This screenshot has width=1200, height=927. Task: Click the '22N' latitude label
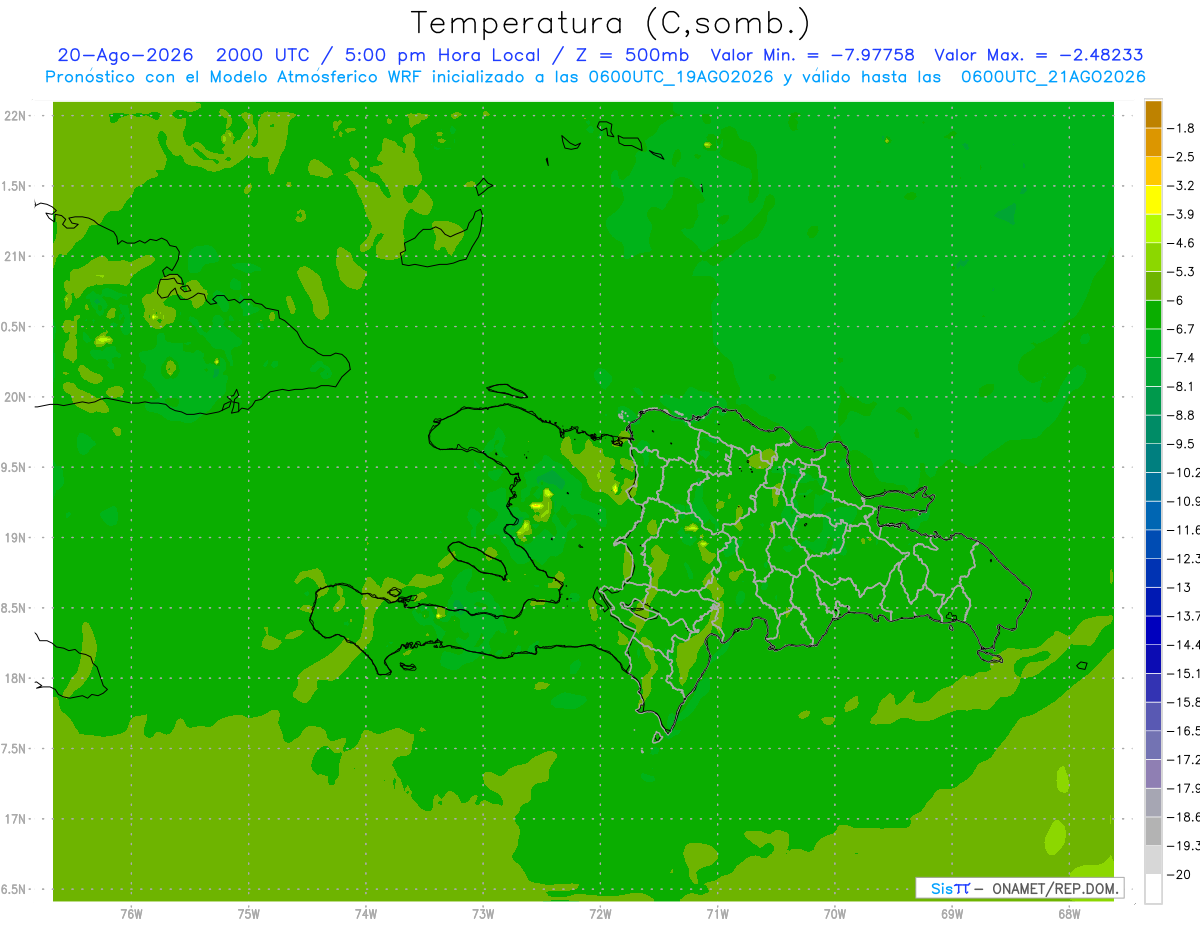point(15,115)
